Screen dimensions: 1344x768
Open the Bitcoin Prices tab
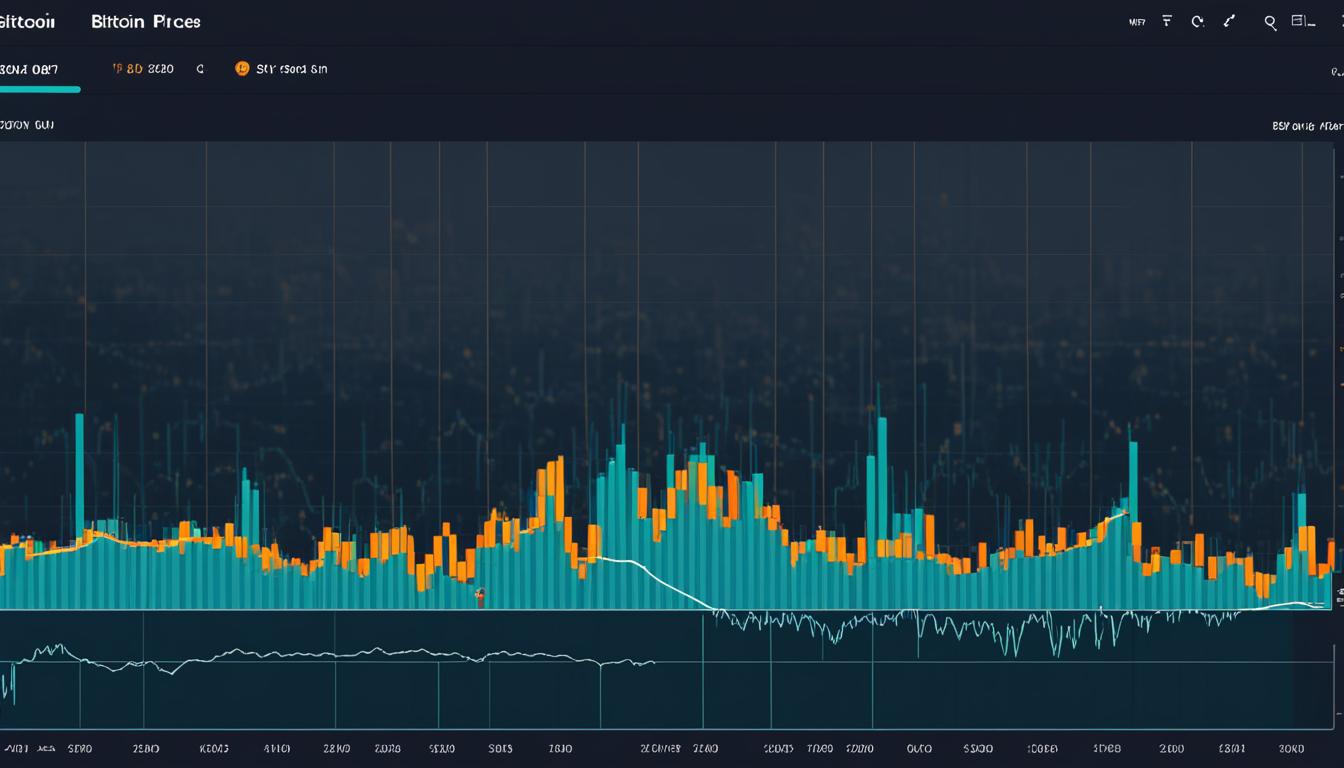tap(145, 21)
